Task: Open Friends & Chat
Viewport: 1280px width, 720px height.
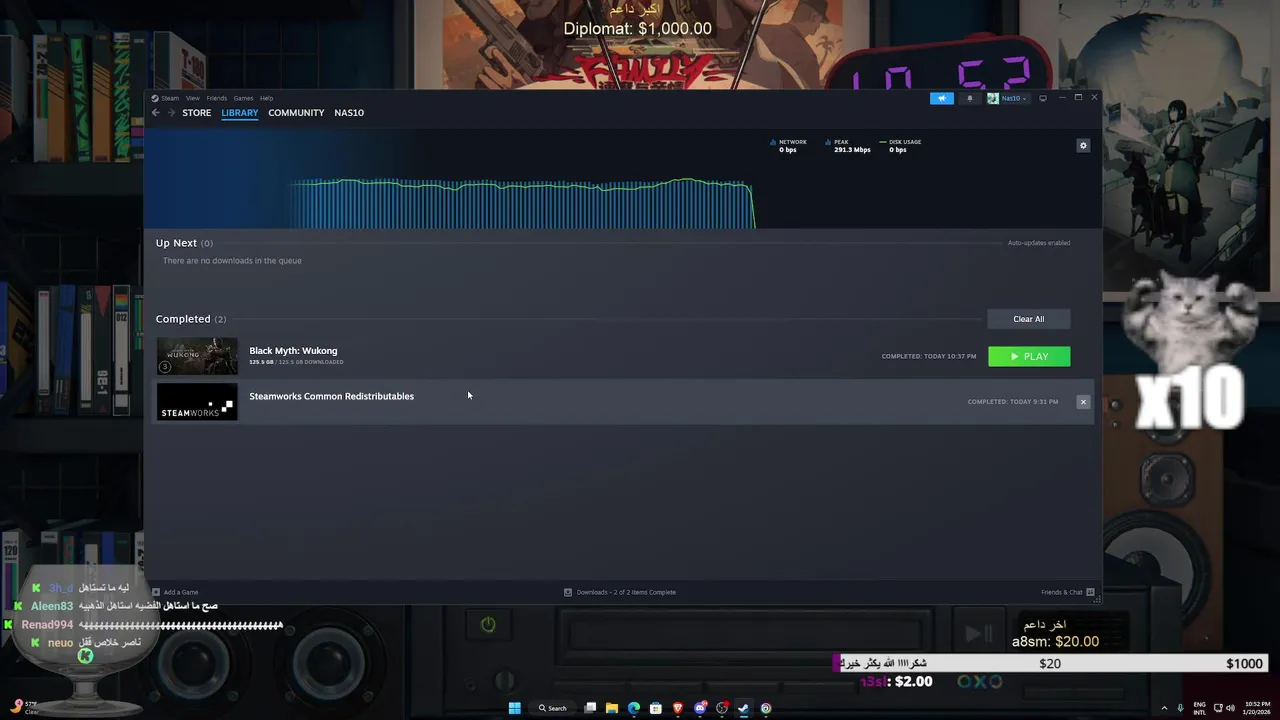Action: (1067, 592)
